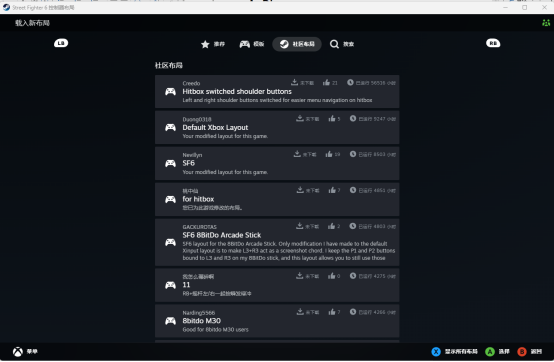Click author name GACKUROTAS
The width and height of the screenshot is (554, 362).
[200, 227]
